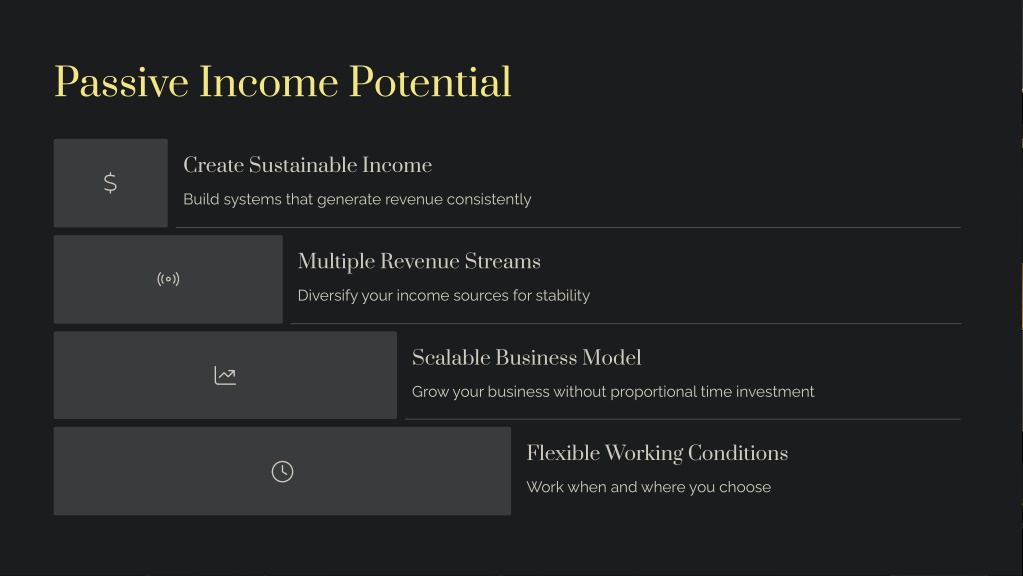The height and width of the screenshot is (576, 1023).
Task: Click the divider line under Create Sustainable Income
Action: click(x=568, y=227)
